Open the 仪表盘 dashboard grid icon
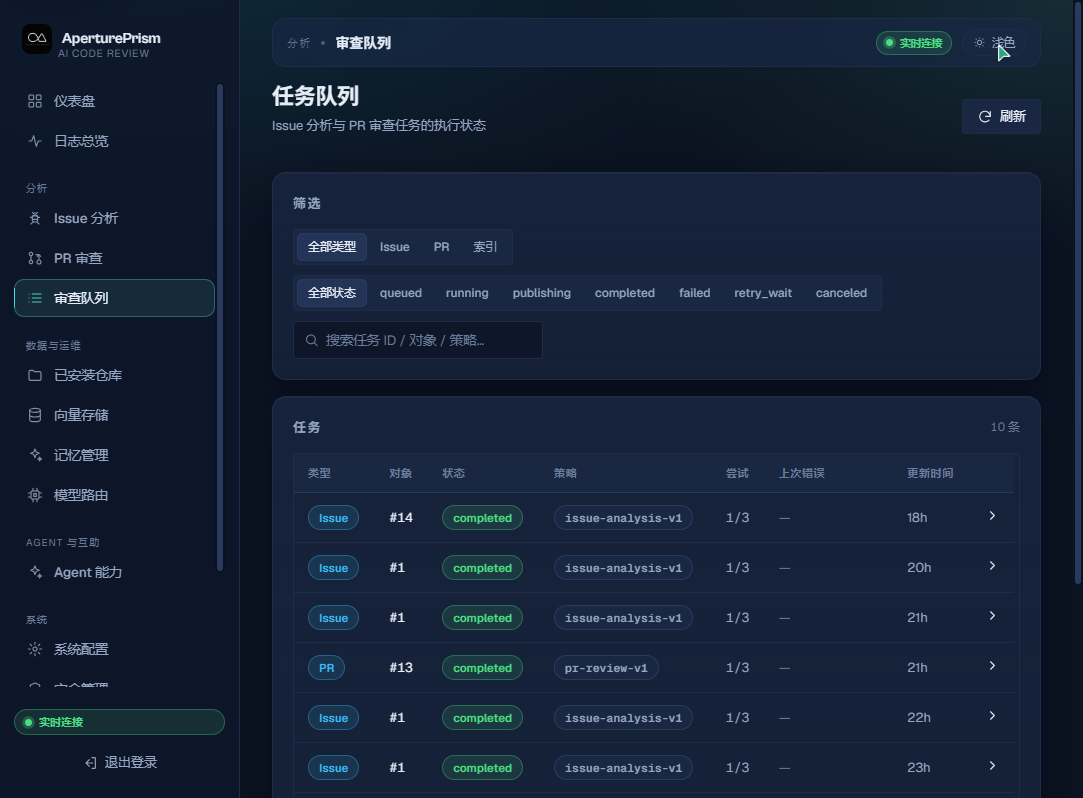 click(35, 102)
